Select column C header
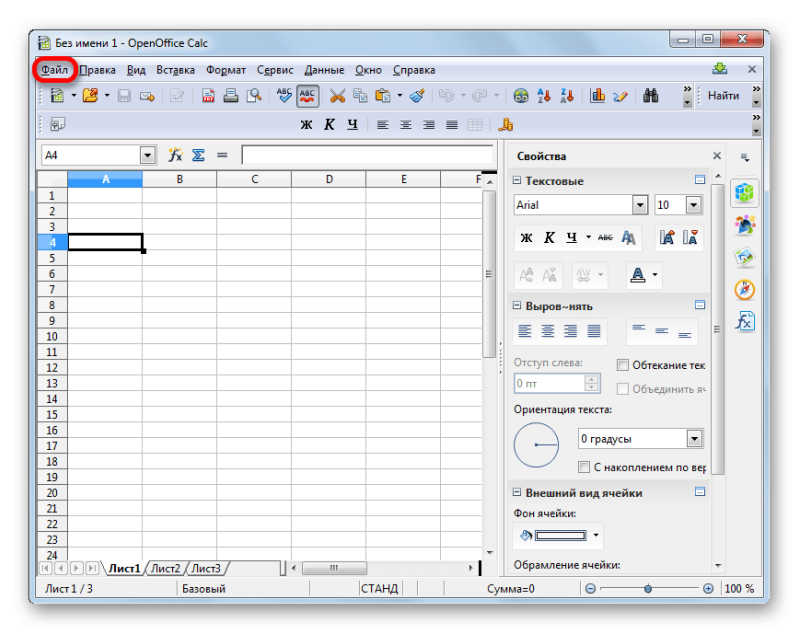800x634 pixels. coord(254,179)
